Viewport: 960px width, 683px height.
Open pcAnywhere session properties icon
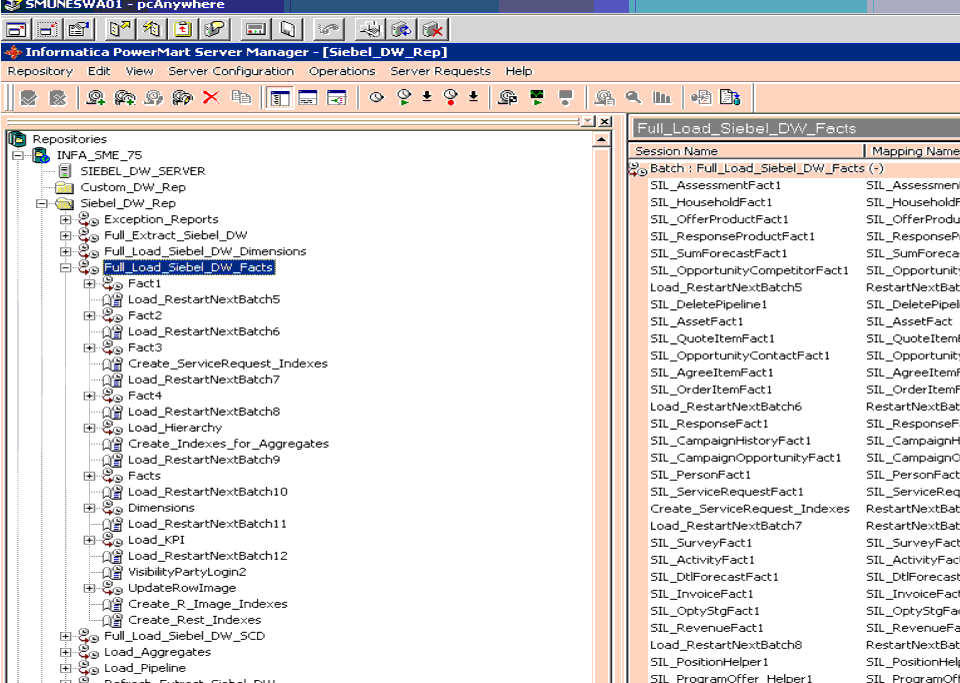78,29
